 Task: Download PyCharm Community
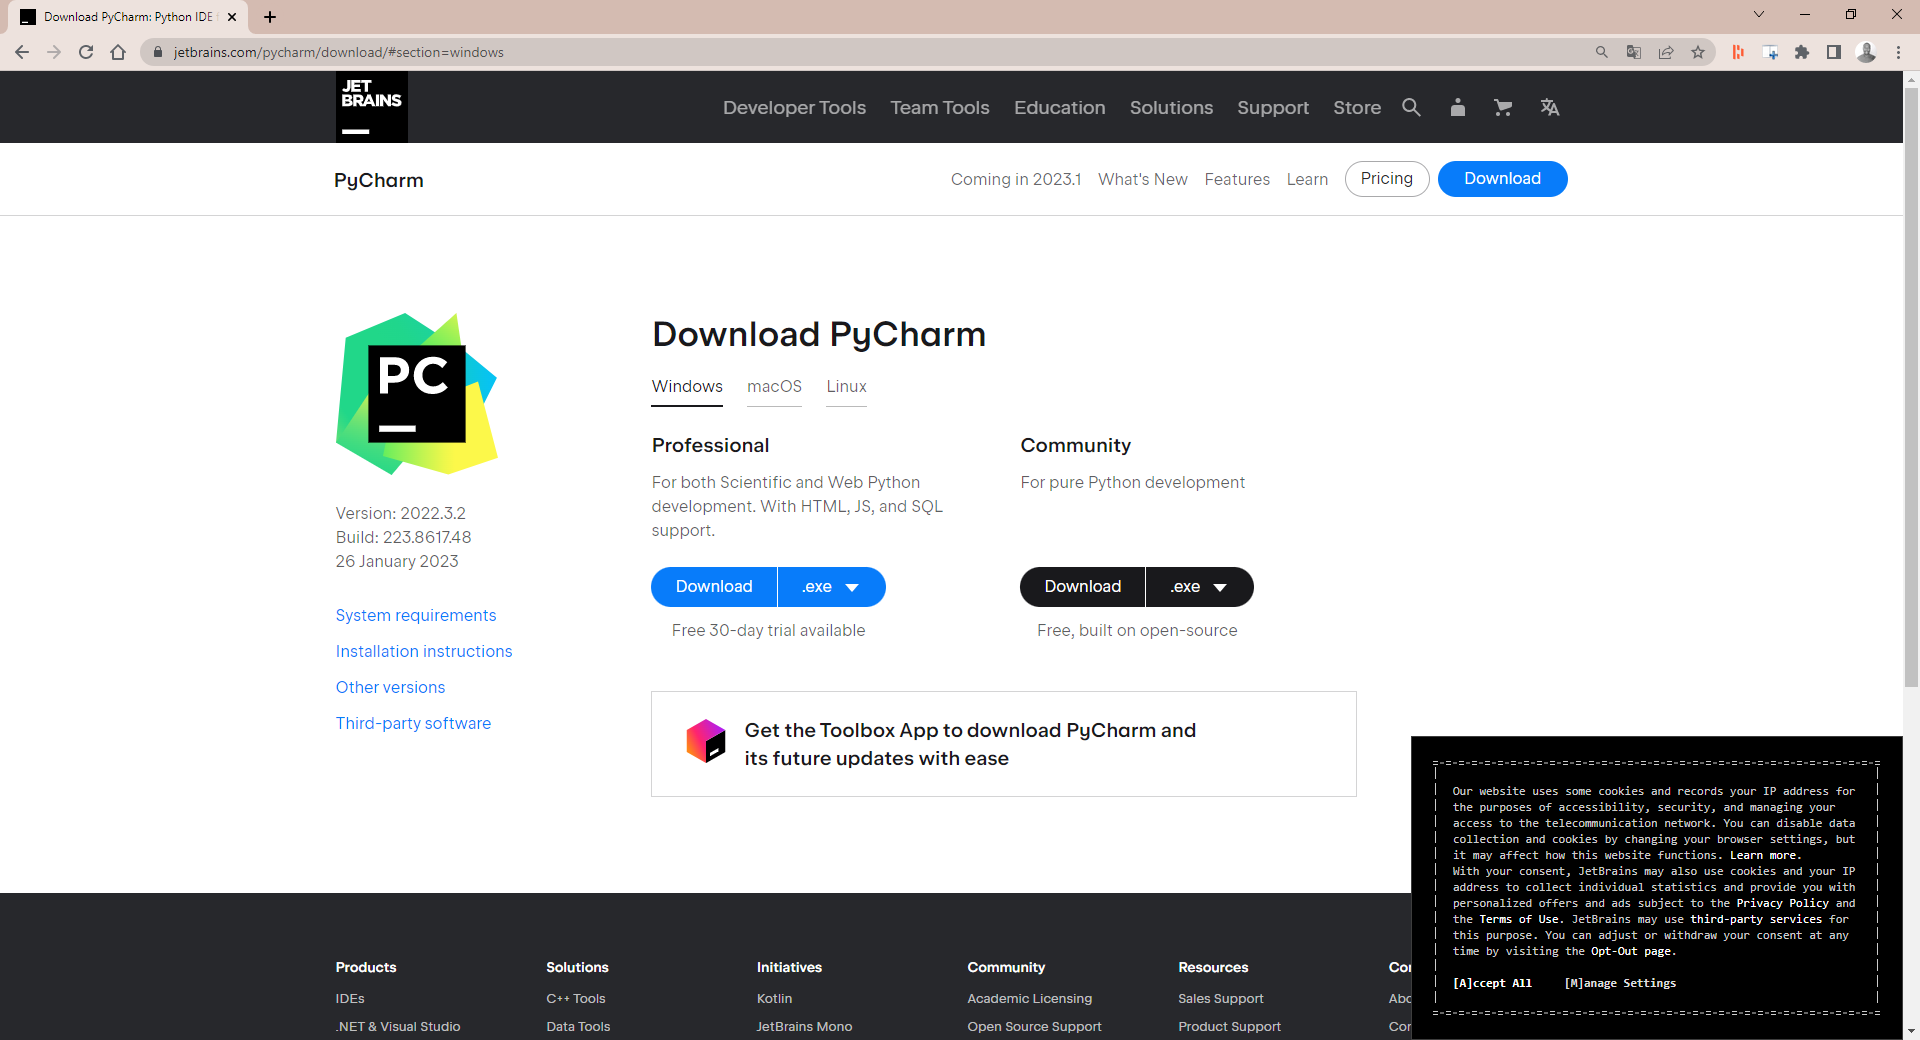1083,587
